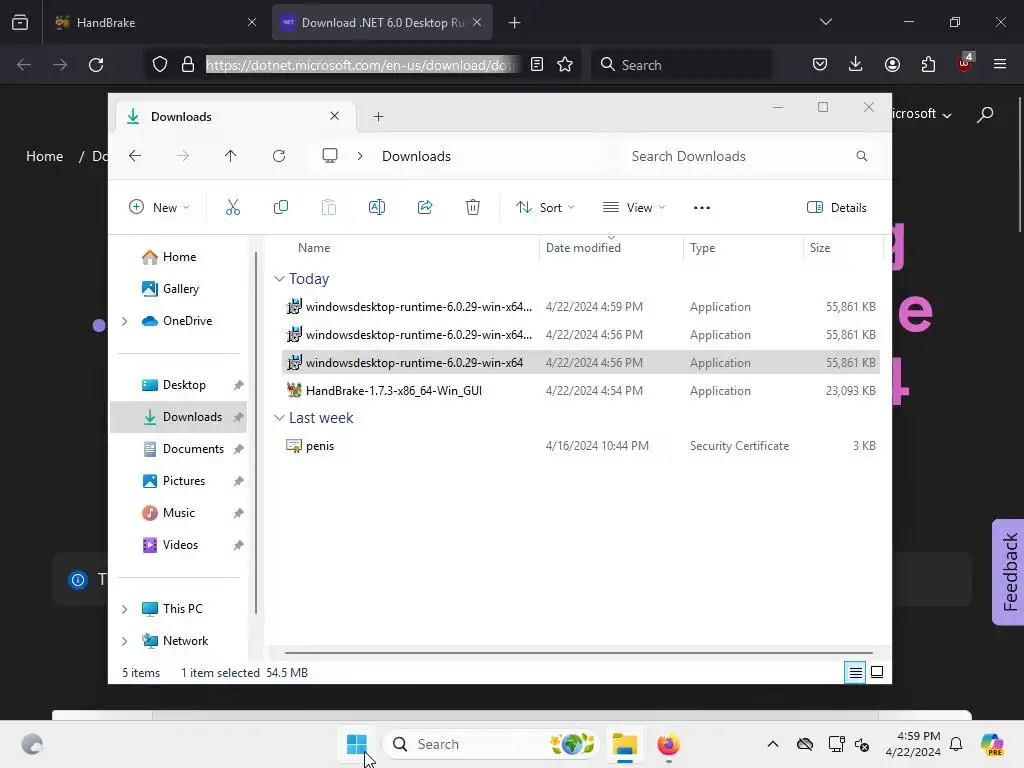This screenshot has width=1024, height=768.
Task: Expand OneDrive in the navigation pane
Action: point(124,321)
